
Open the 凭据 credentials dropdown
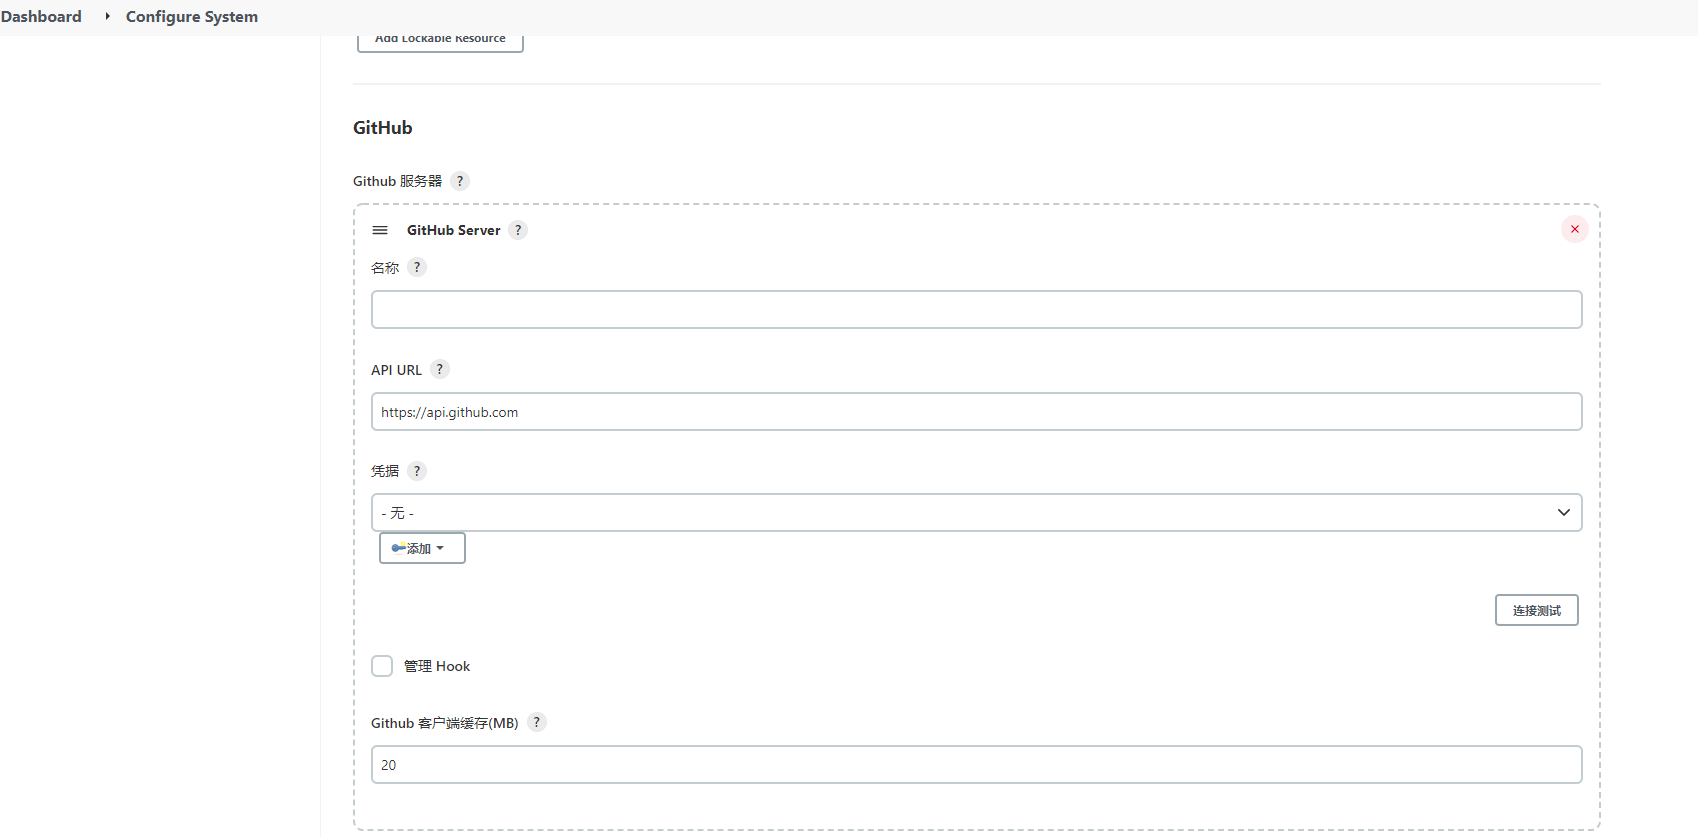[976, 512]
